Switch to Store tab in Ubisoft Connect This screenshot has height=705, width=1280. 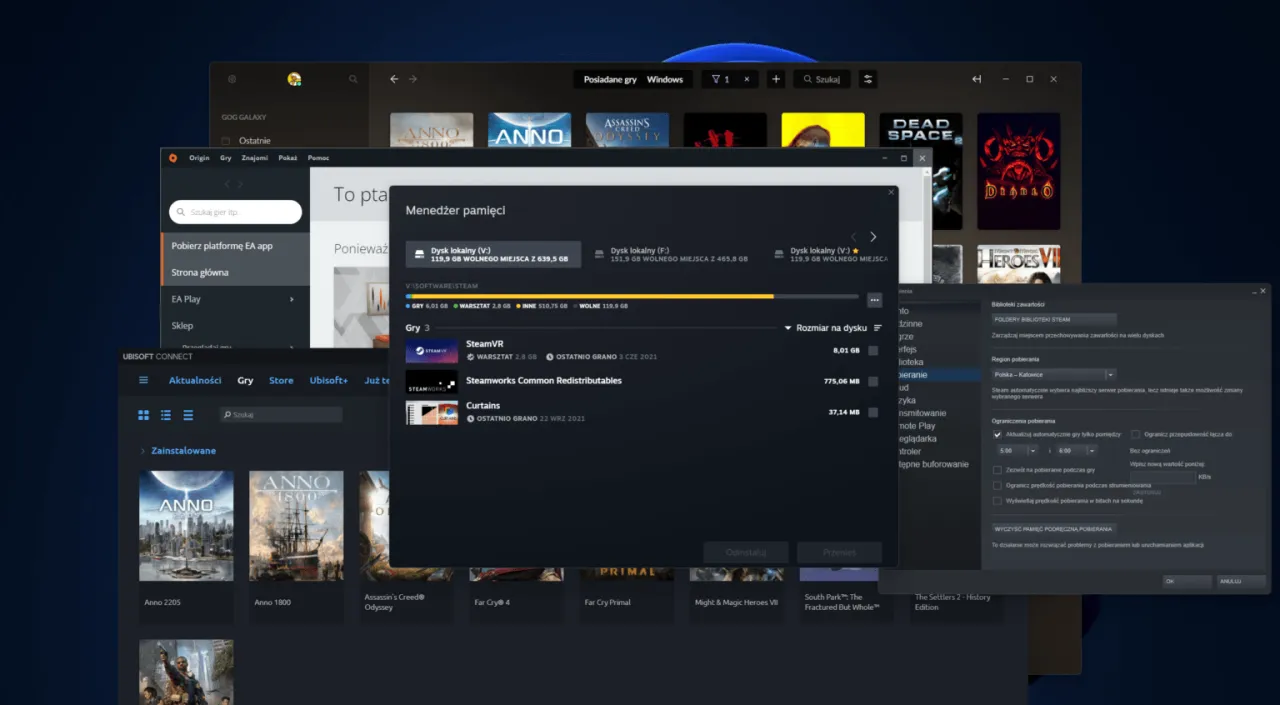tap(281, 380)
